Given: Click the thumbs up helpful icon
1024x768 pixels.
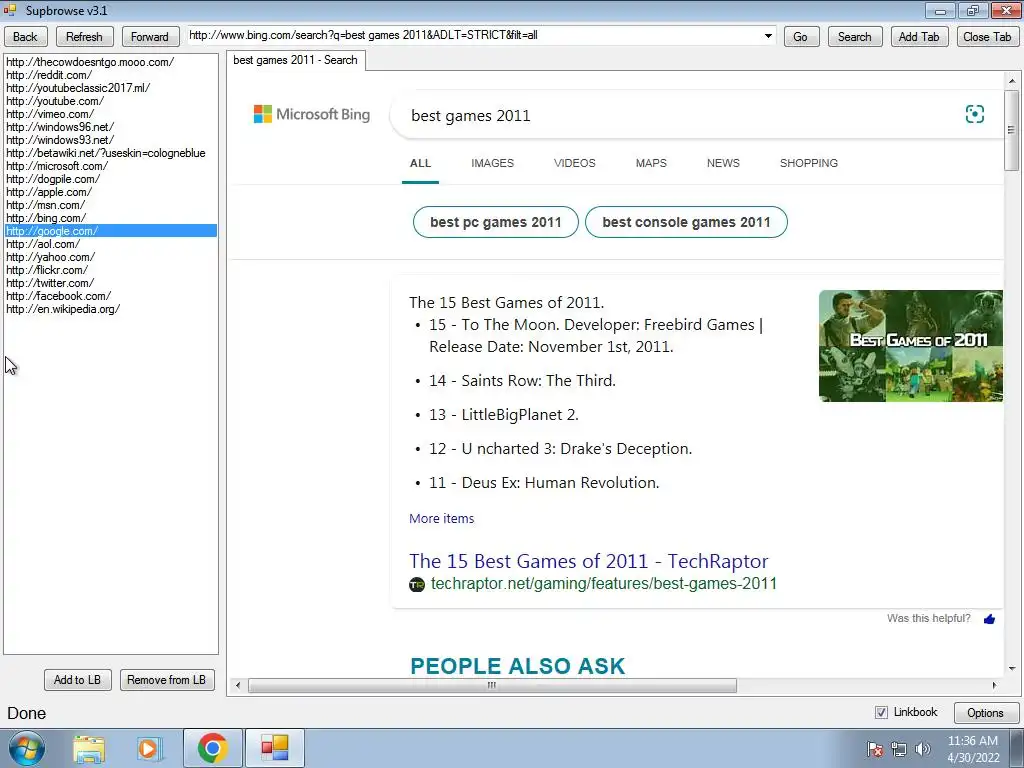Looking at the screenshot, I should [989, 618].
